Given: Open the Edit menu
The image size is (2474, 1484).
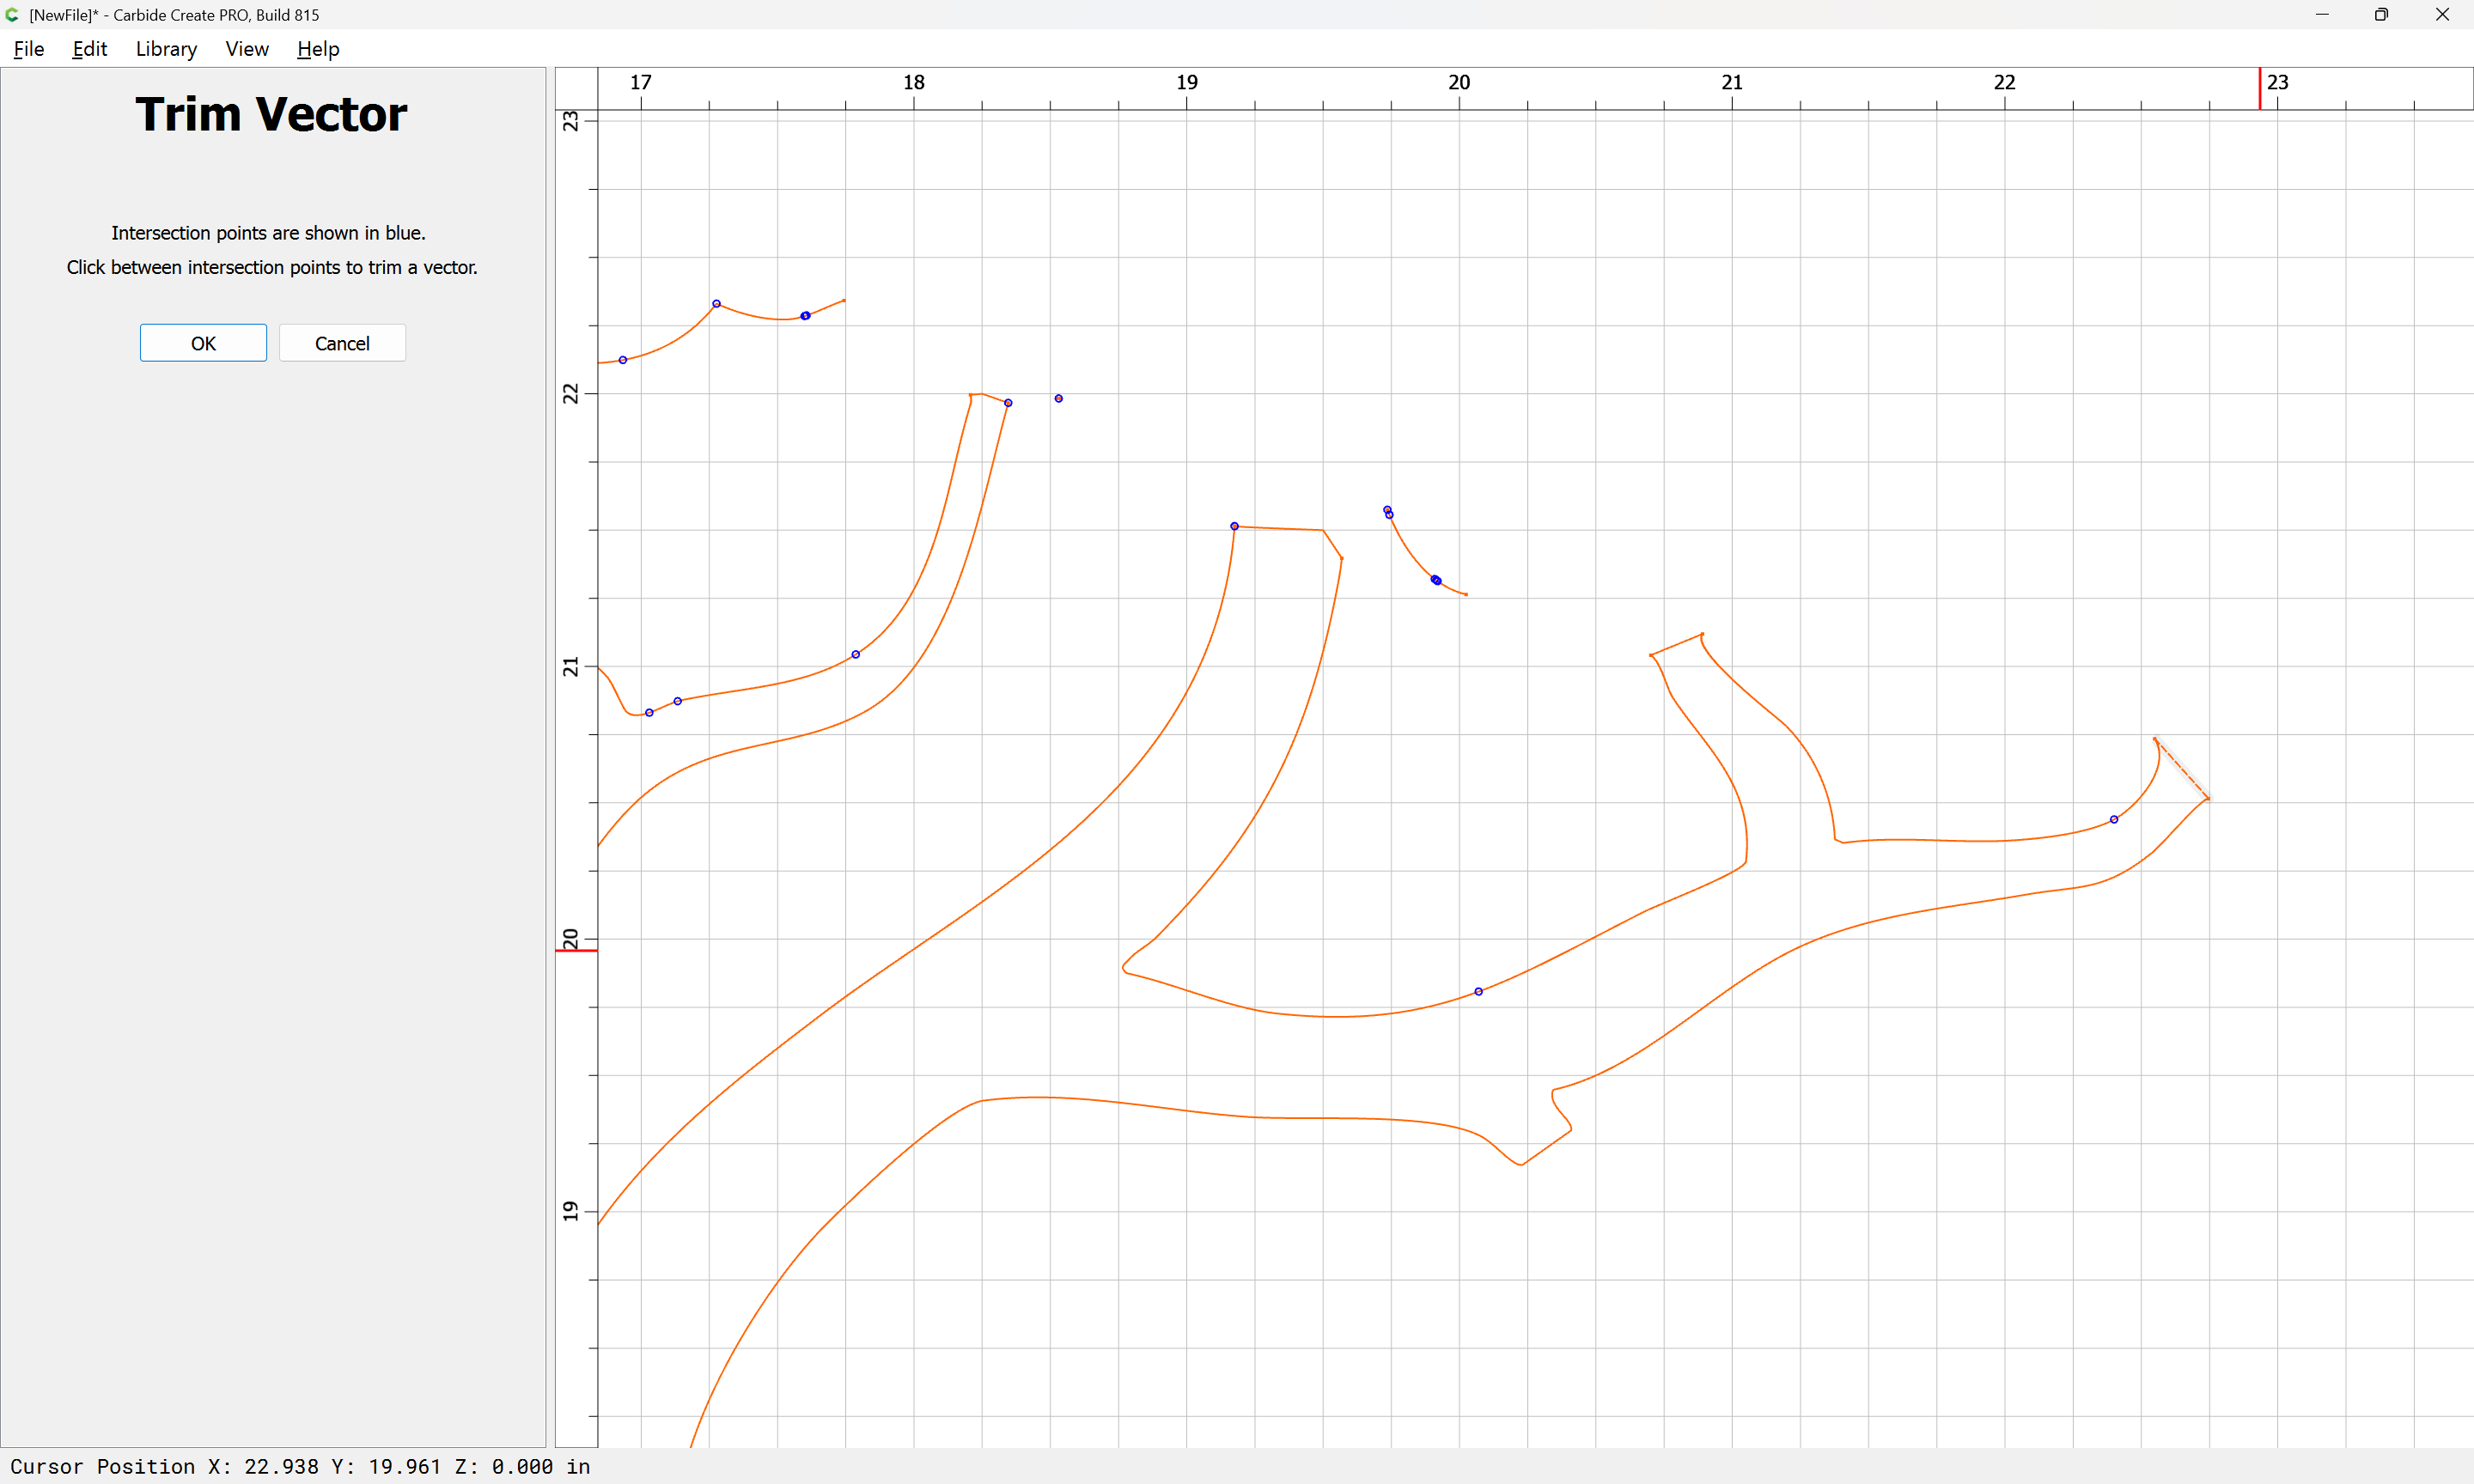Looking at the screenshot, I should point(89,49).
